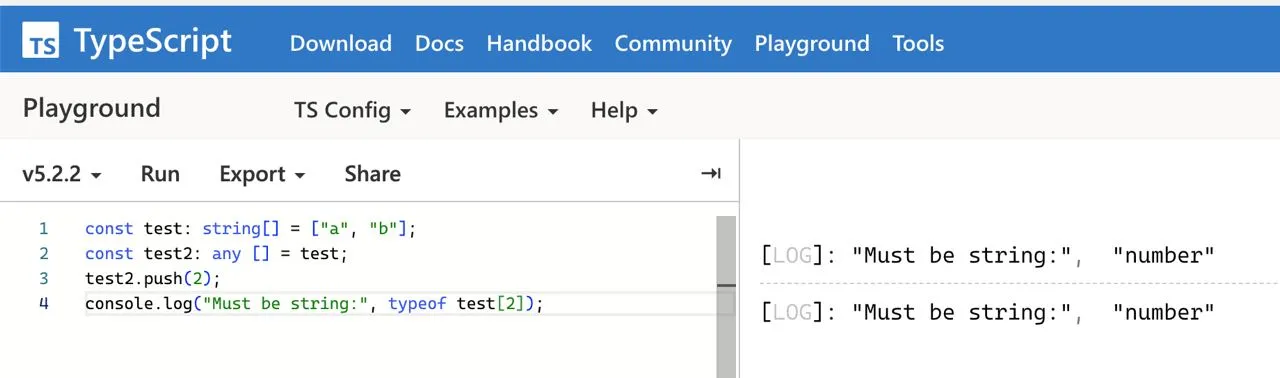The width and height of the screenshot is (1280, 378).
Task: Click the test2.push(2); code line
Action: 152,279
